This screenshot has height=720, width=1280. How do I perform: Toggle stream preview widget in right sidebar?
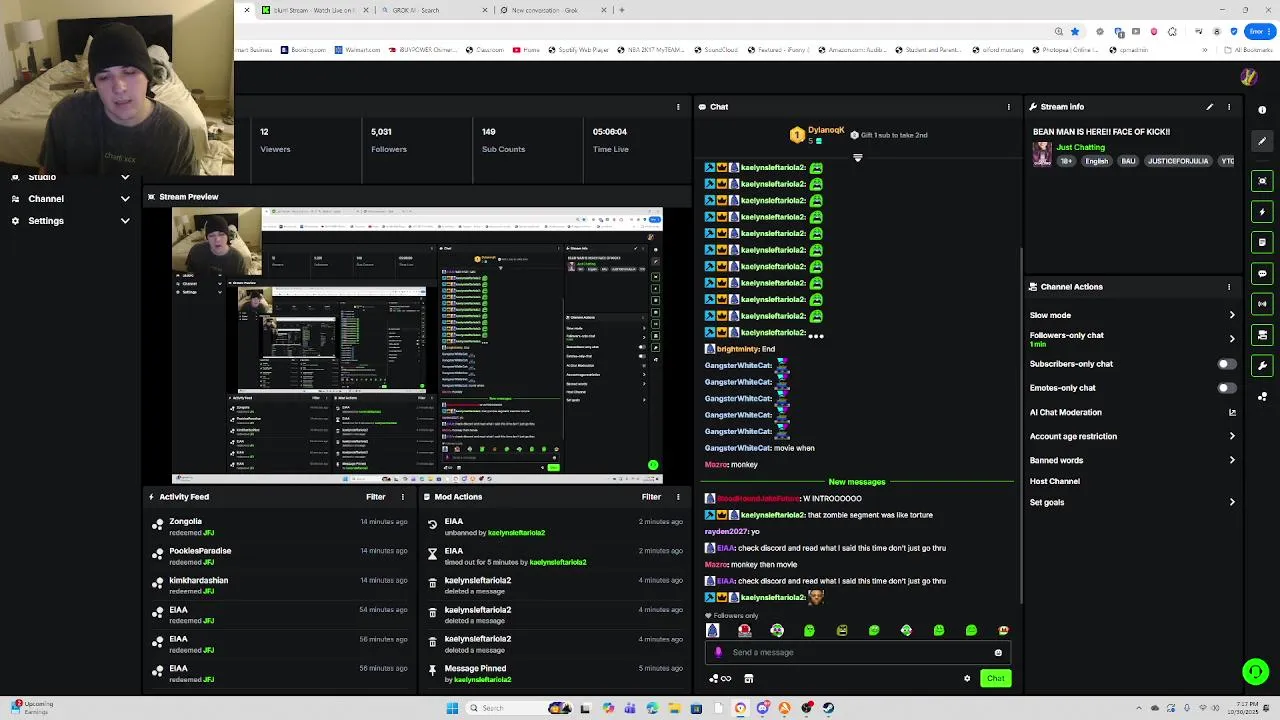(x=1262, y=181)
